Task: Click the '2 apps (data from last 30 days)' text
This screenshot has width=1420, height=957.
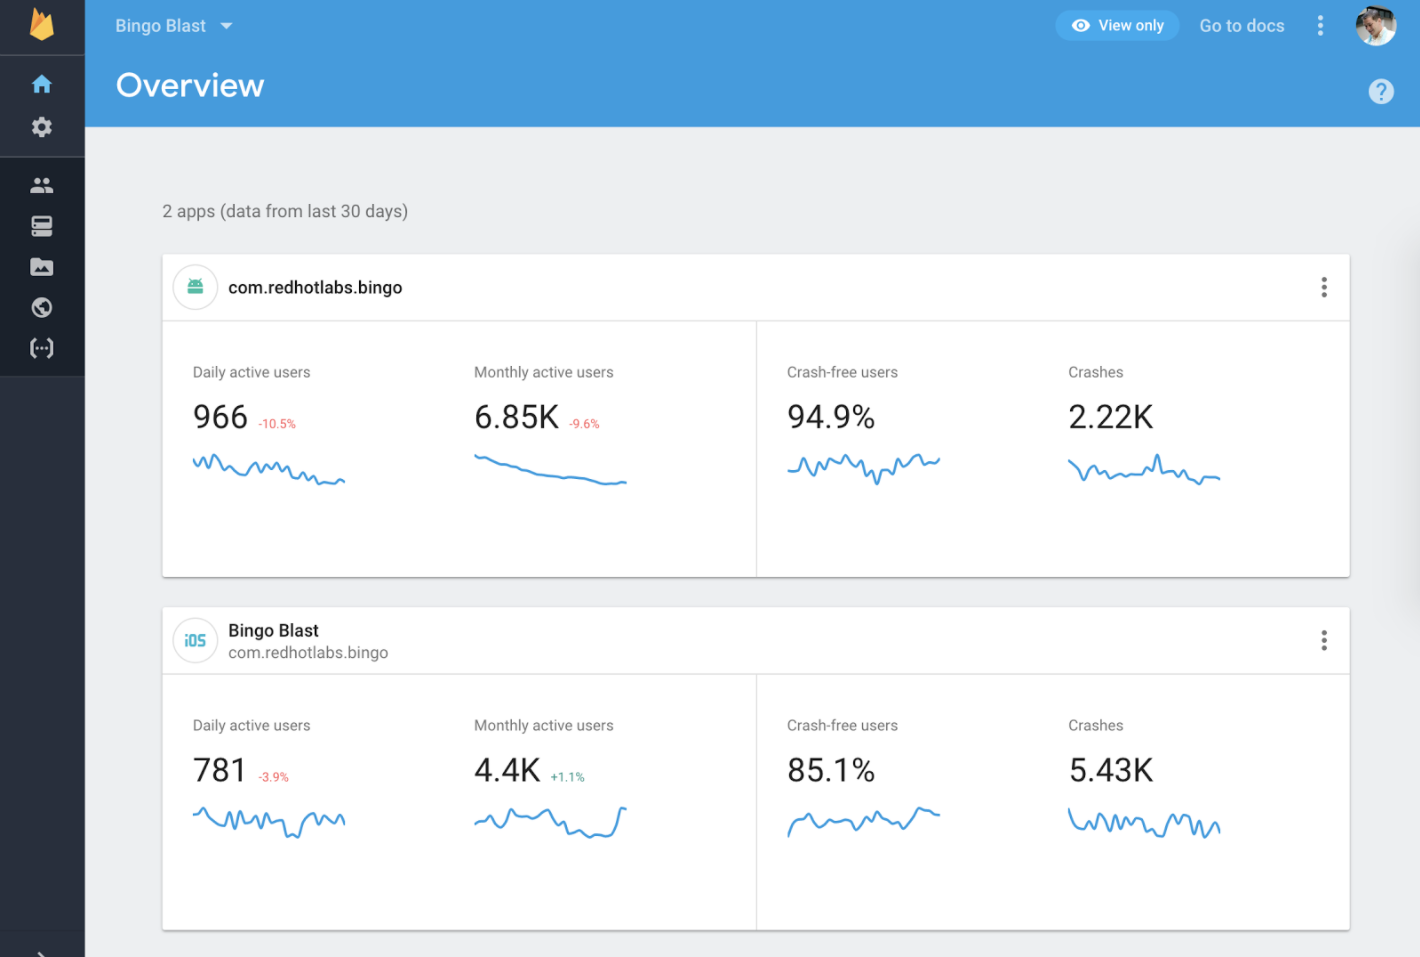Action: click(285, 211)
